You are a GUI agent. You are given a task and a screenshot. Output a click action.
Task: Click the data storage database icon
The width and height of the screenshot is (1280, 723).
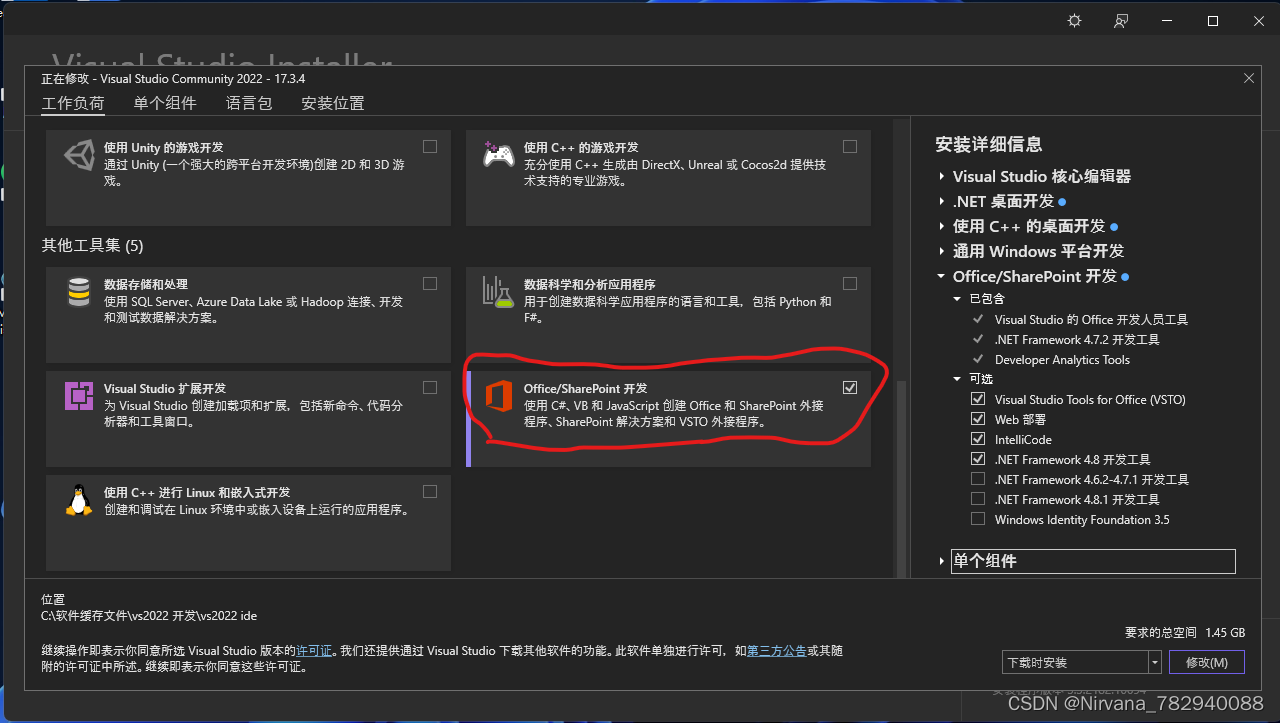(79, 292)
